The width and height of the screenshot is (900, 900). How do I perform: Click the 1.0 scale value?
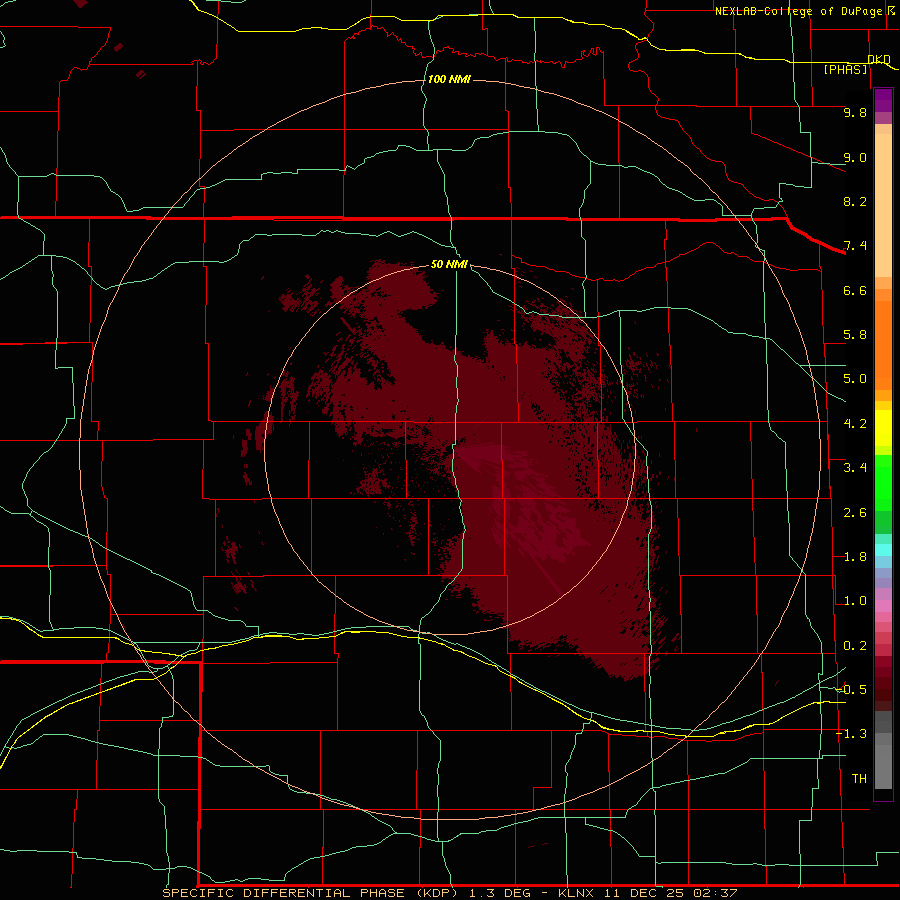(x=855, y=601)
